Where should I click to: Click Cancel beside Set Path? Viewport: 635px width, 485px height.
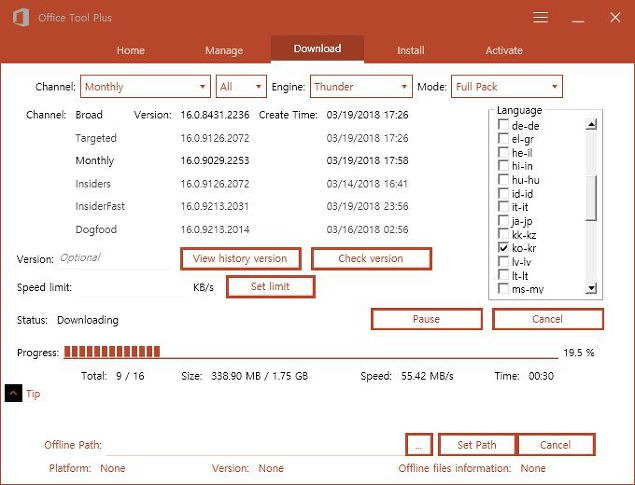[x=555, y=445]
